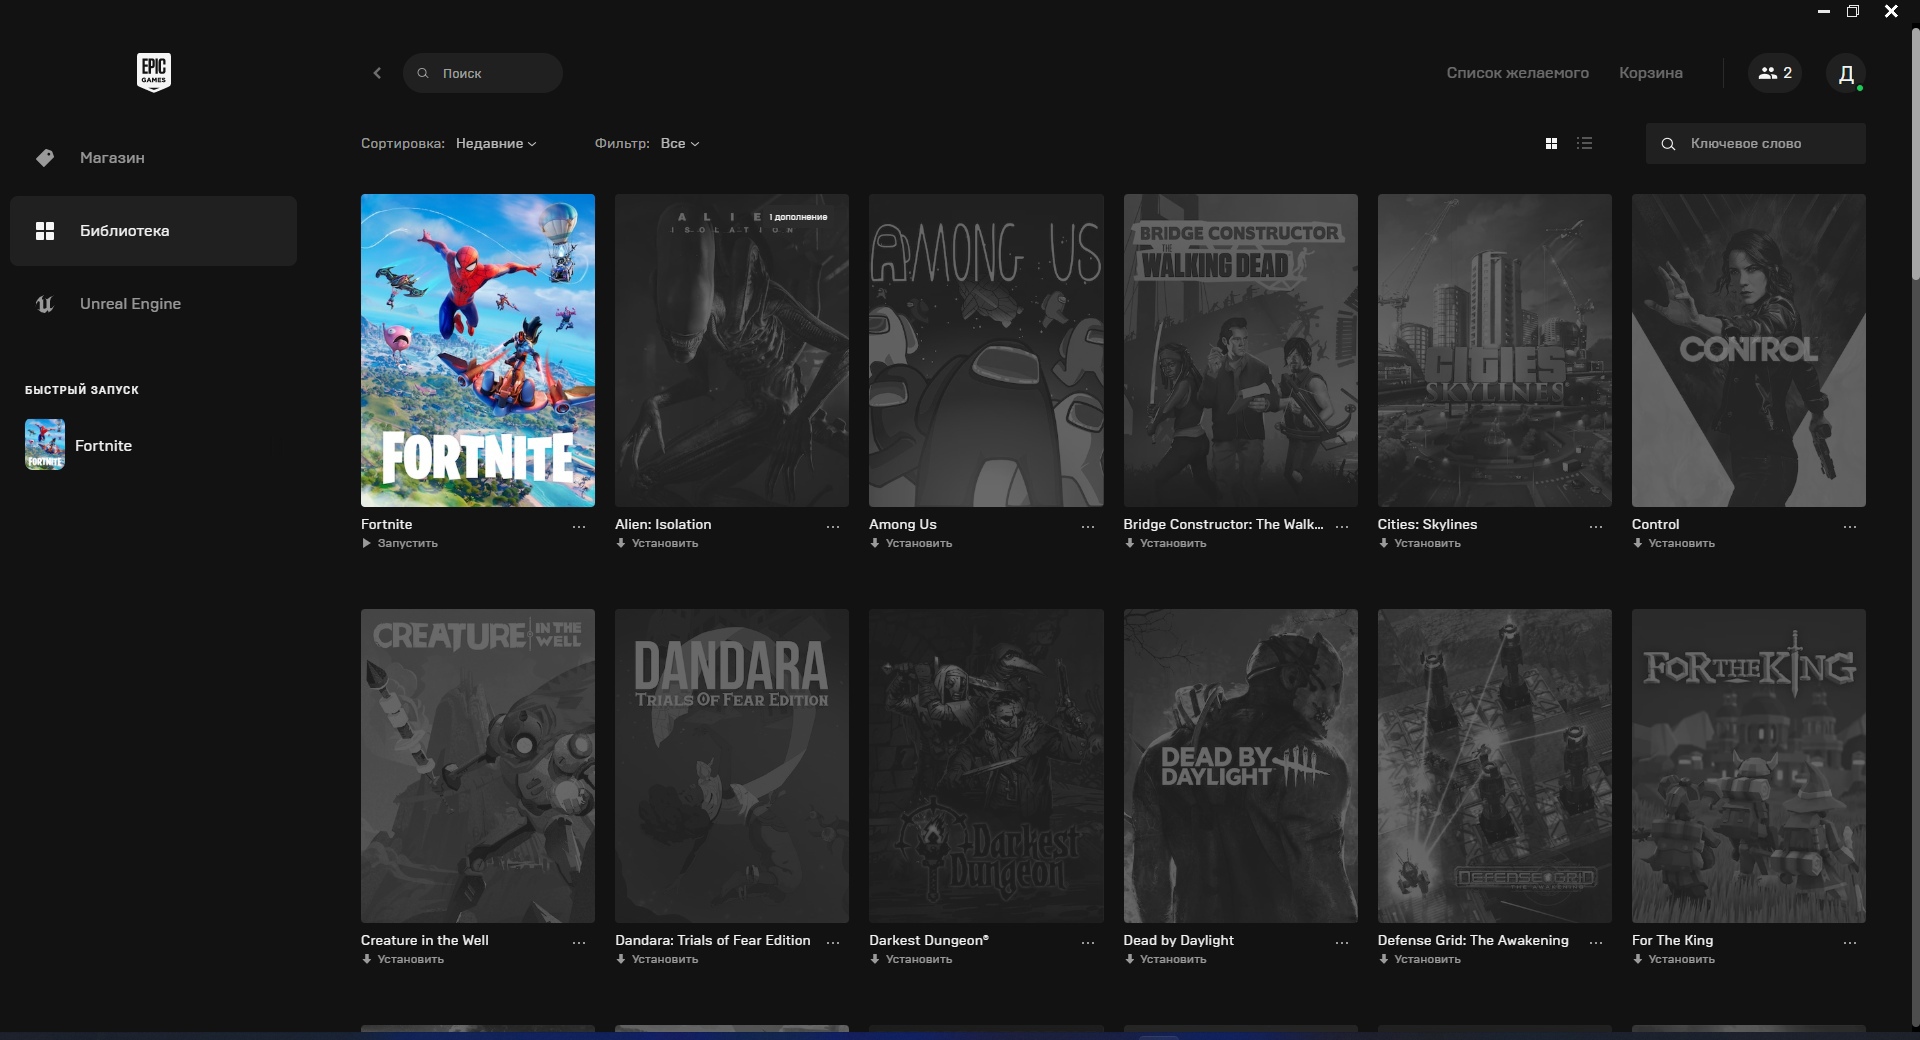Open the Библиотека library section
This screenshot has height=1040, width=1920.
pos(153,231)
